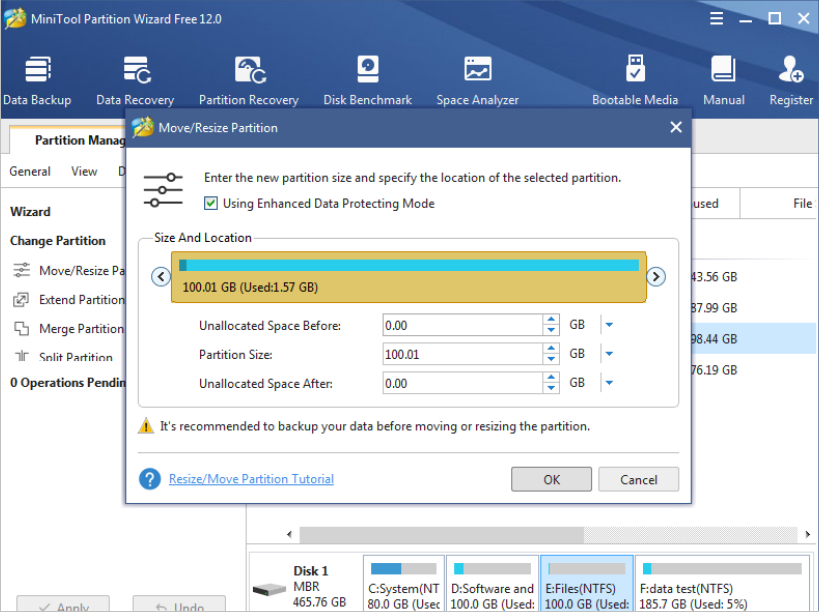
Task: Increase Partition Size with up arrow
Action: pos(551,349)
